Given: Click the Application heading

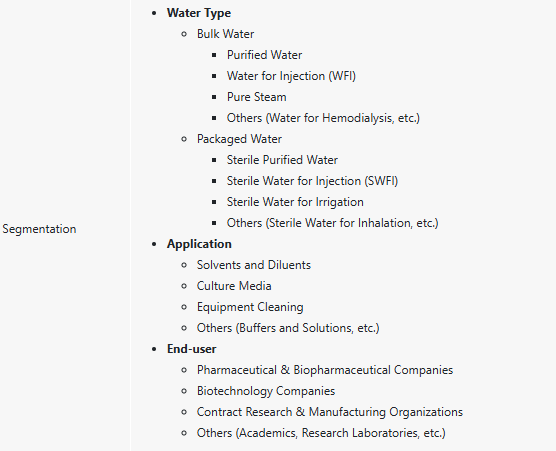Looking at the screenshot, I should [199, 244].
